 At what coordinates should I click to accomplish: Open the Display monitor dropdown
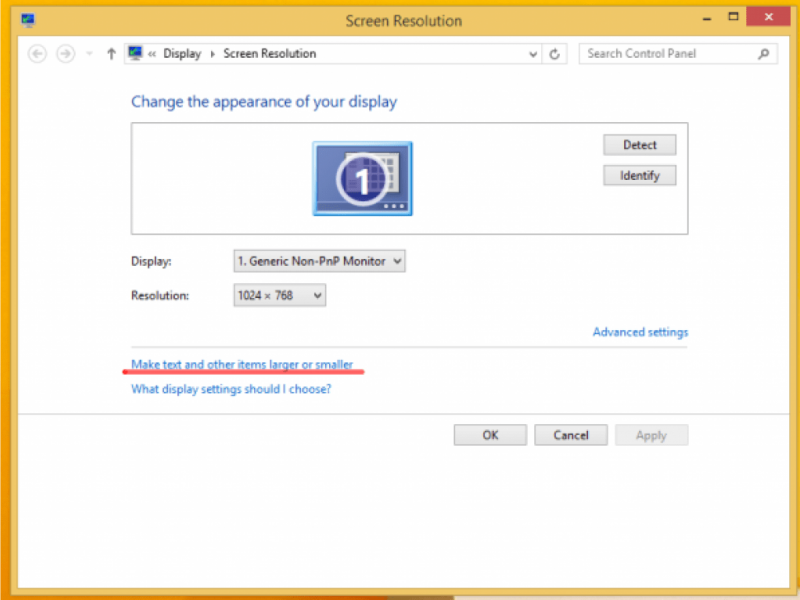tap(319, 261)
